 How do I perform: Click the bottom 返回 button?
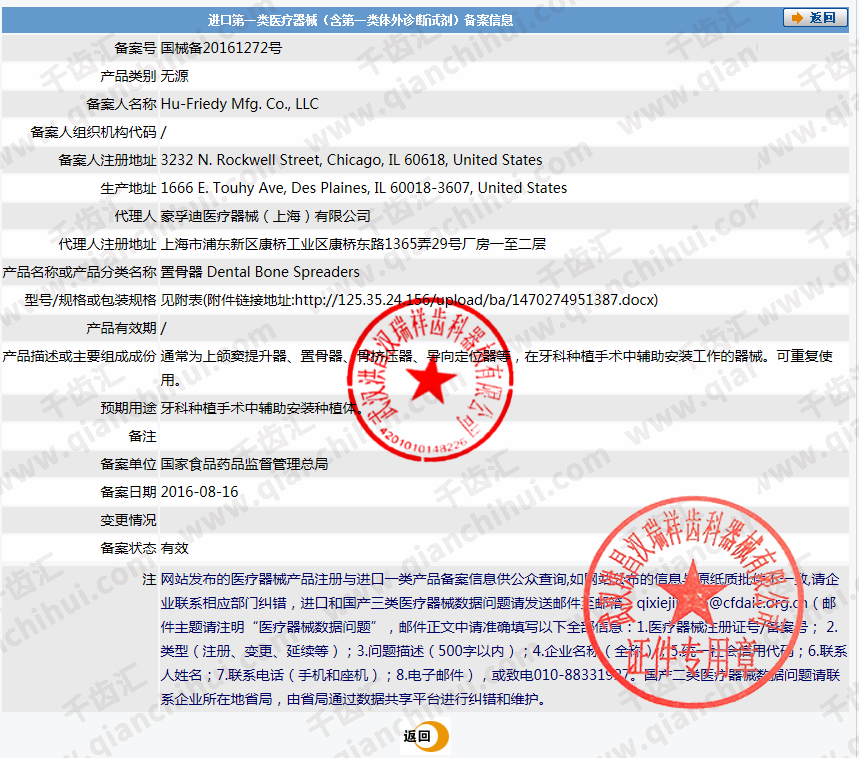pyautogui.click(x=418, y=737)
